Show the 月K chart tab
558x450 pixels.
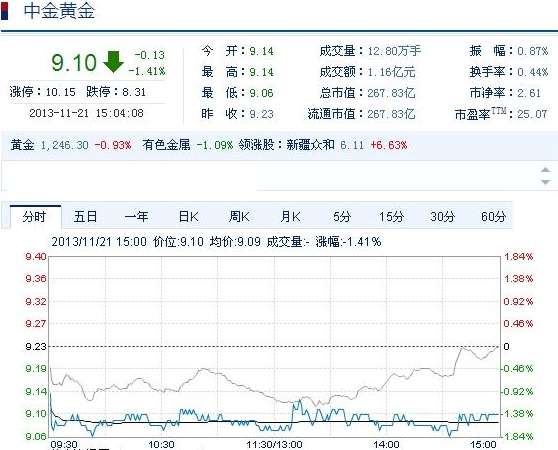(290, 216)
